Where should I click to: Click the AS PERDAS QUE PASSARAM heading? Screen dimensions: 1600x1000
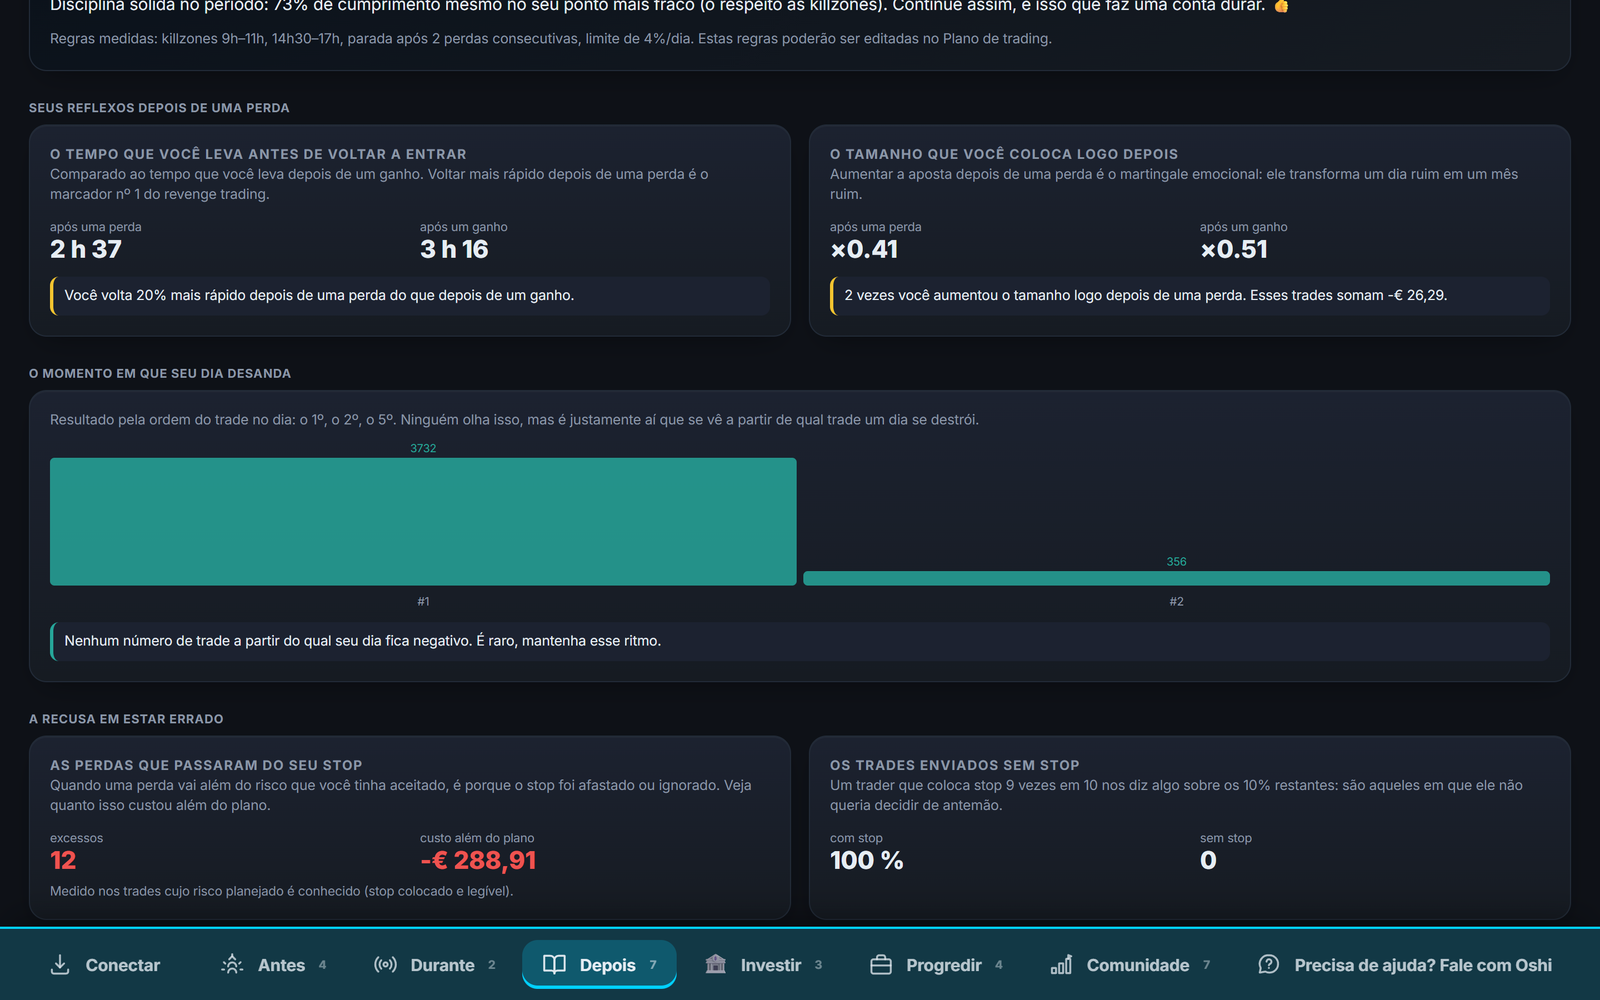pyautogui.click(x=206, y=765)
